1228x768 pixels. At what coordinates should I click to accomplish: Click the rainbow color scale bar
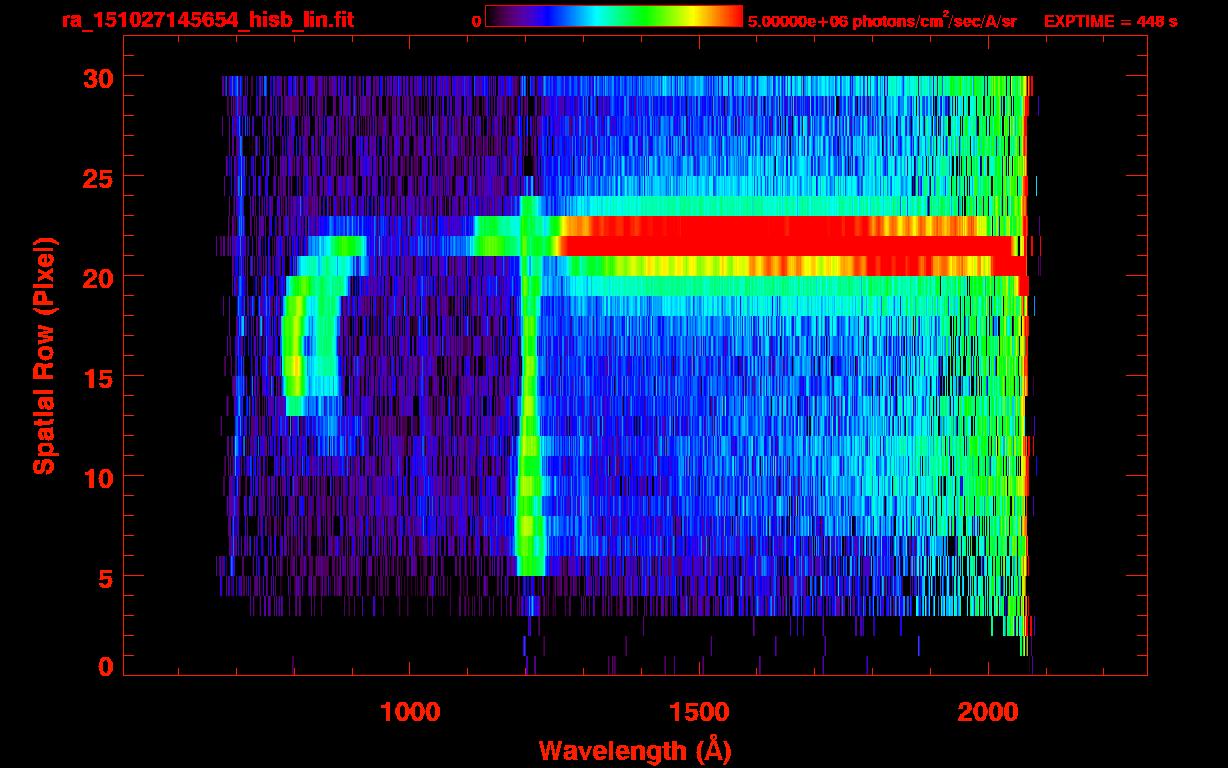pos(614,16)
